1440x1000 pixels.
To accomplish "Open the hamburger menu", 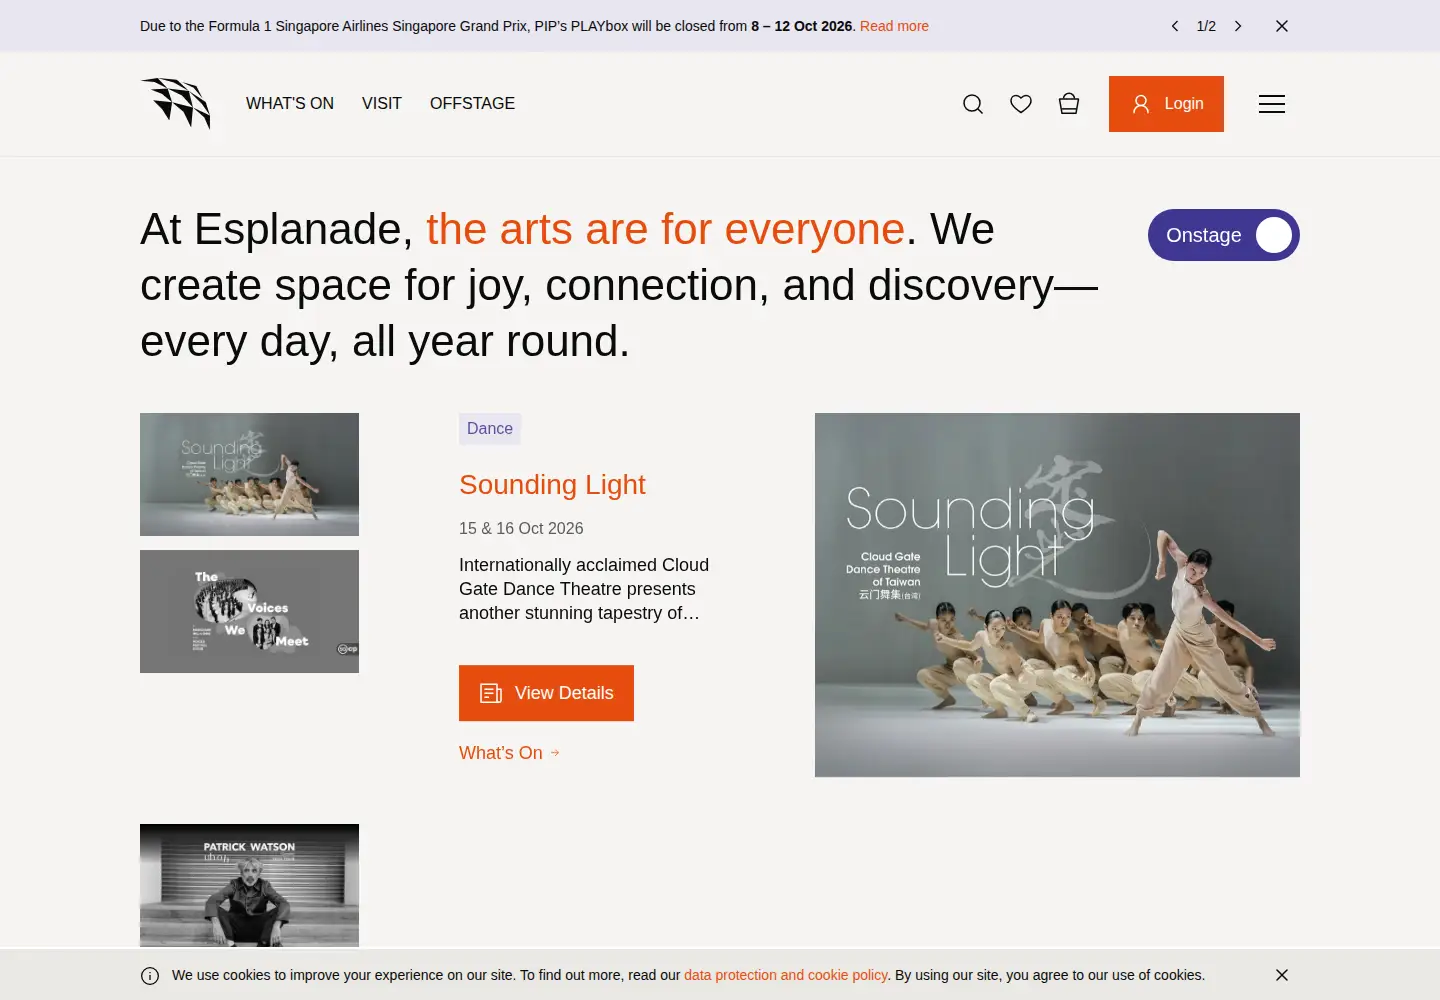I will [x=1272, y=104].
